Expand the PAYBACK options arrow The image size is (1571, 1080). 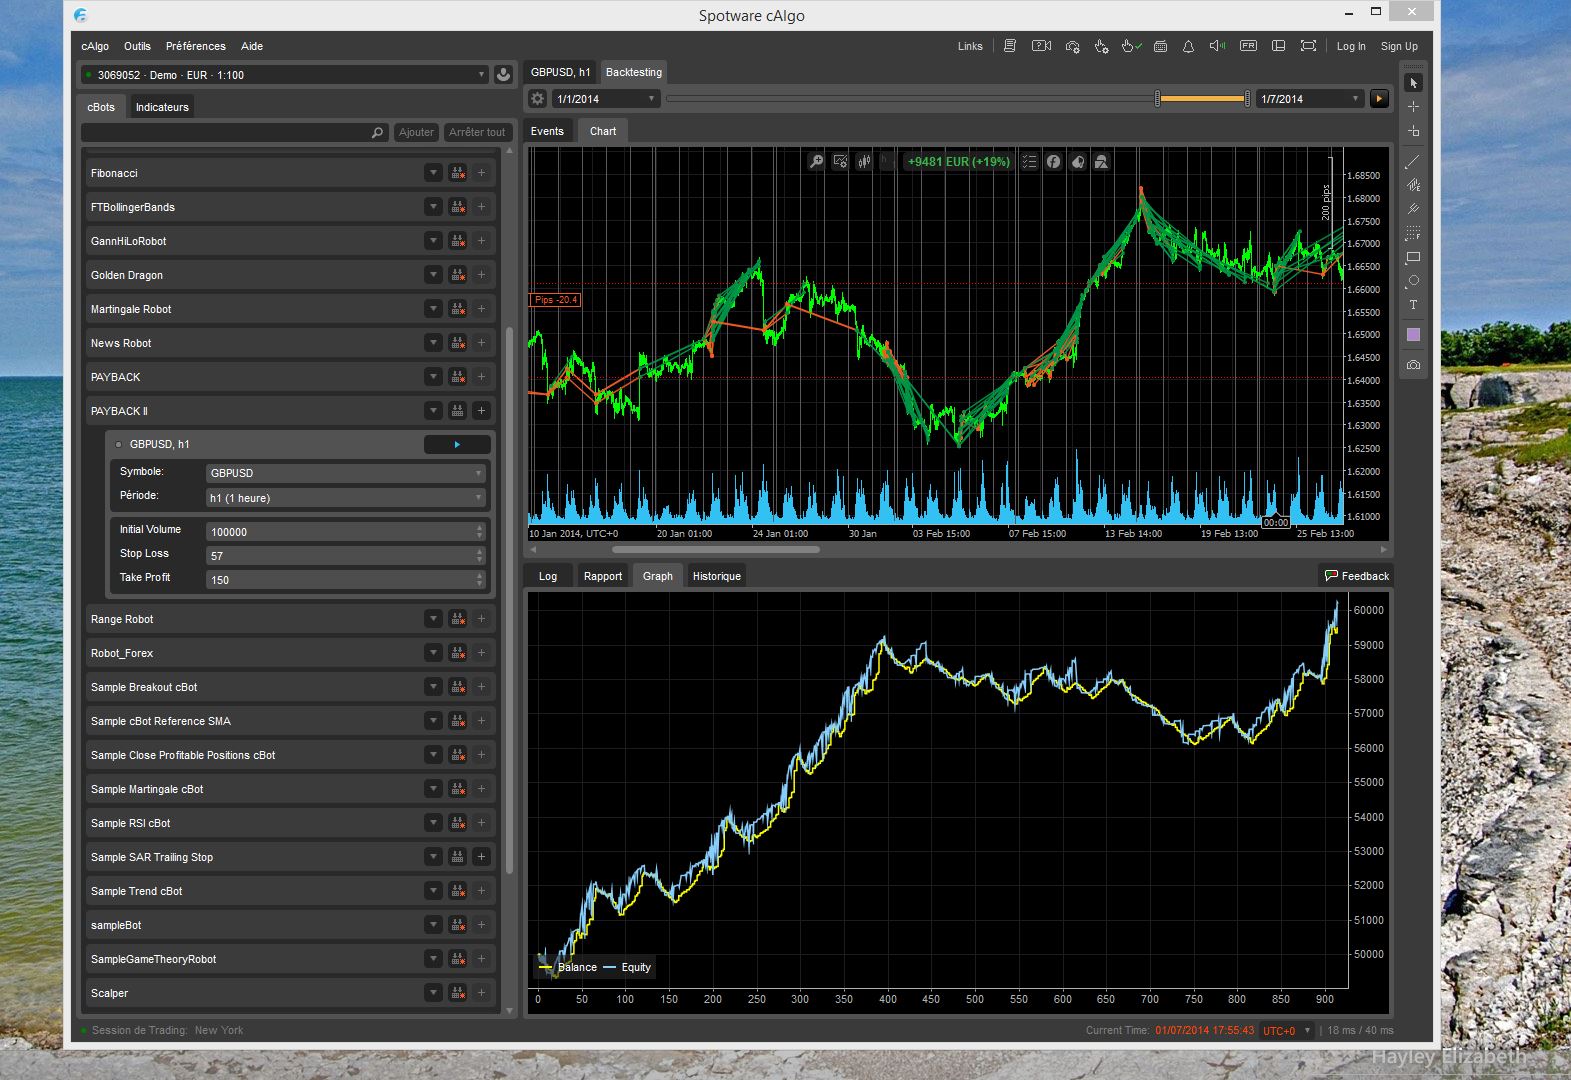[x=433, y=377]
